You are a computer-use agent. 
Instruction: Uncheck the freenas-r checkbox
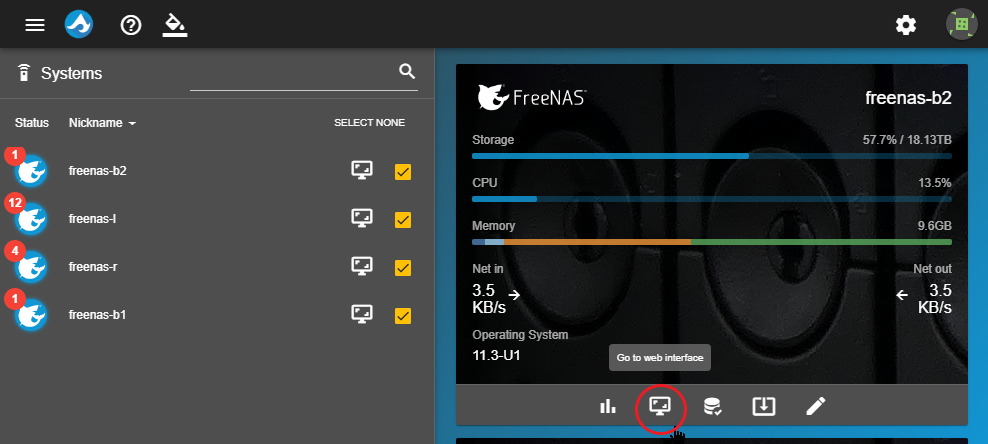pyautogui.click(x=403, y=268)
